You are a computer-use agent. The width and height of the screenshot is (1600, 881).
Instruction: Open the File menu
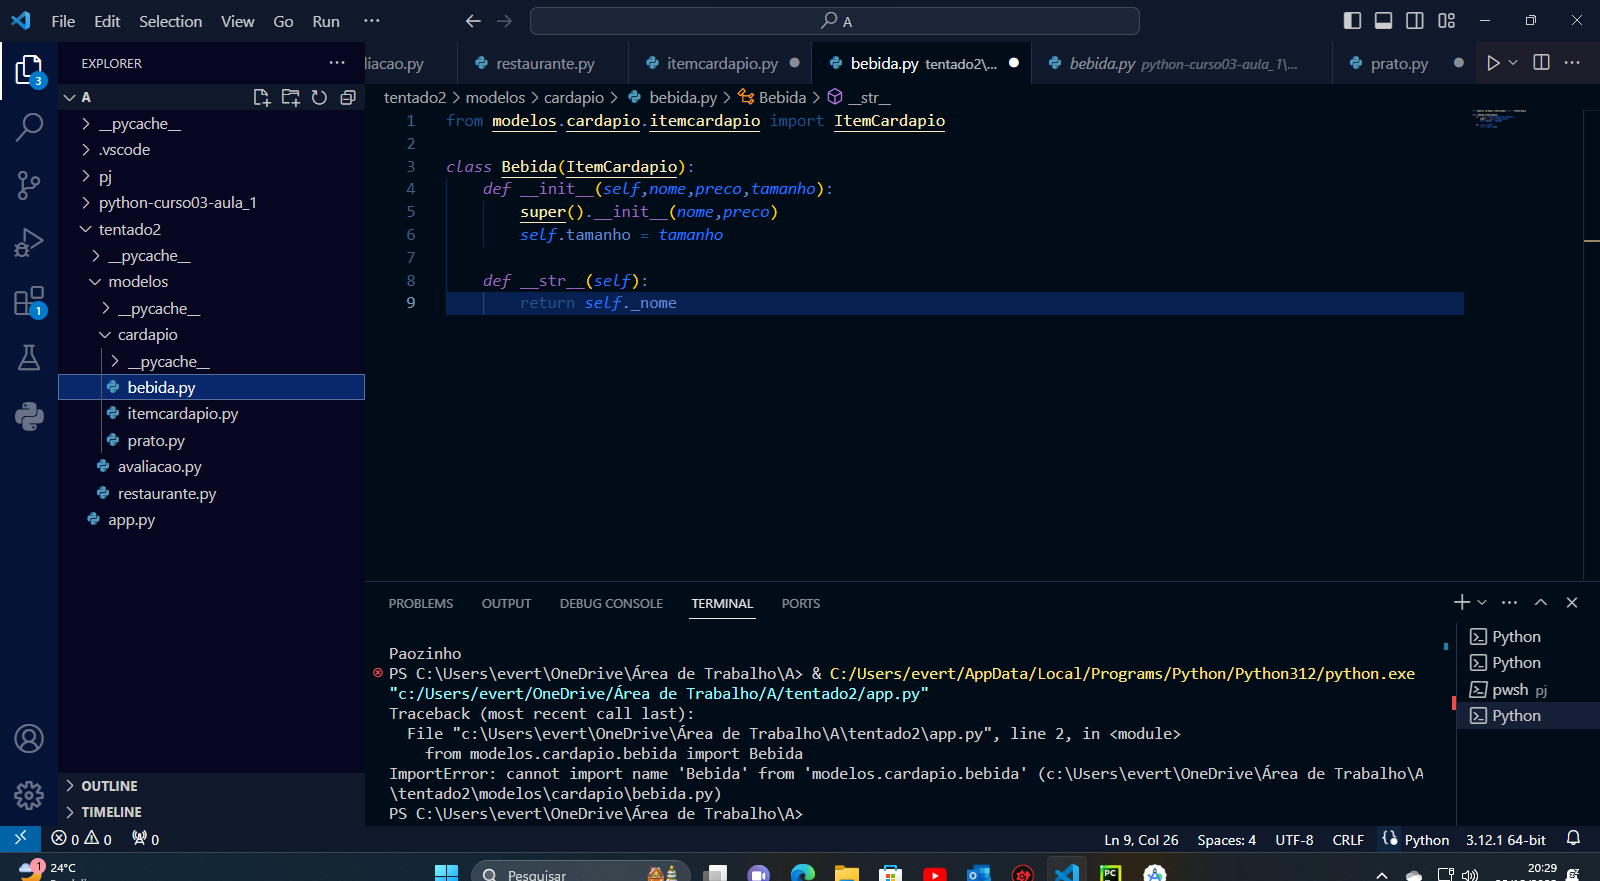point(63,21)
